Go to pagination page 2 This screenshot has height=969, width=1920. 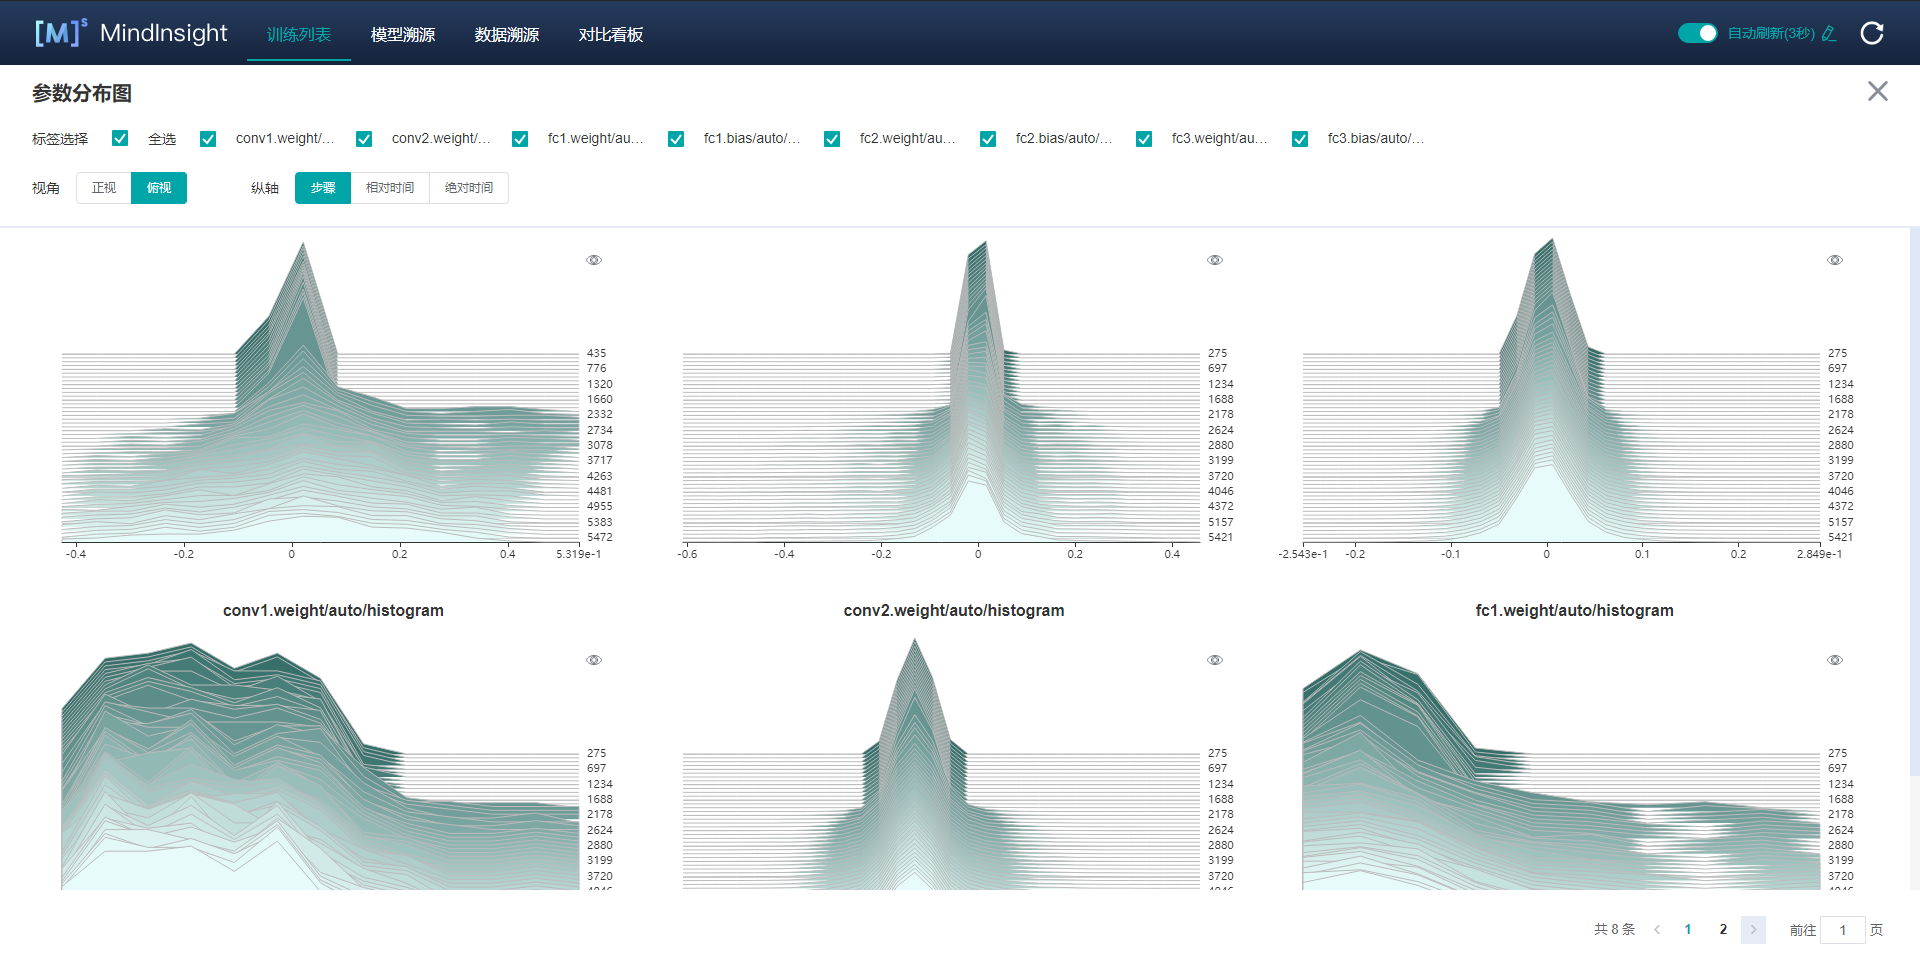1723,929
